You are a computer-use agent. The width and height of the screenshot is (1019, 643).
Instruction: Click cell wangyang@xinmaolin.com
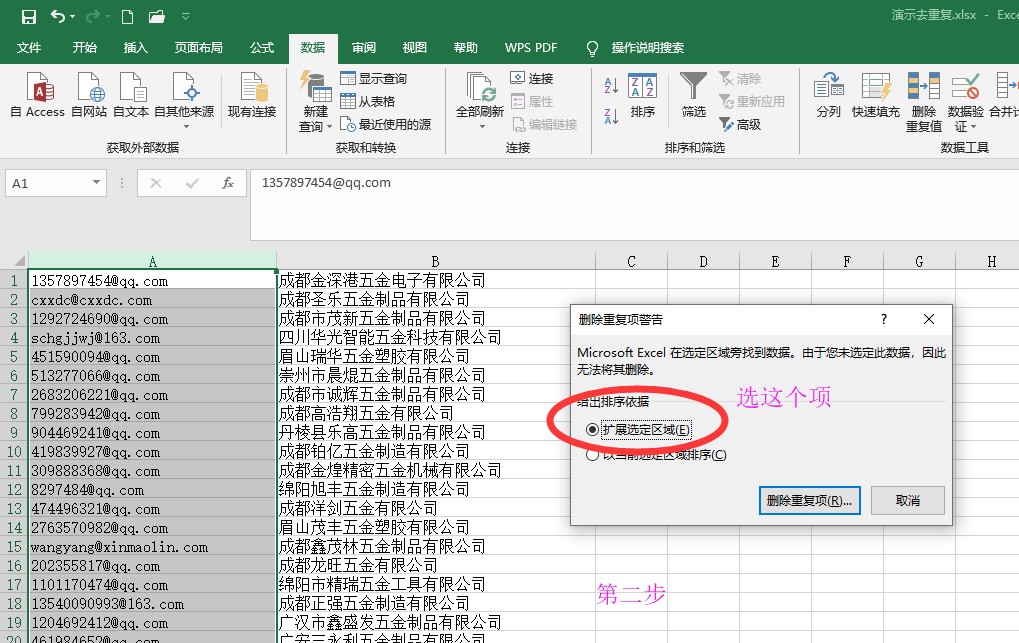153,547
